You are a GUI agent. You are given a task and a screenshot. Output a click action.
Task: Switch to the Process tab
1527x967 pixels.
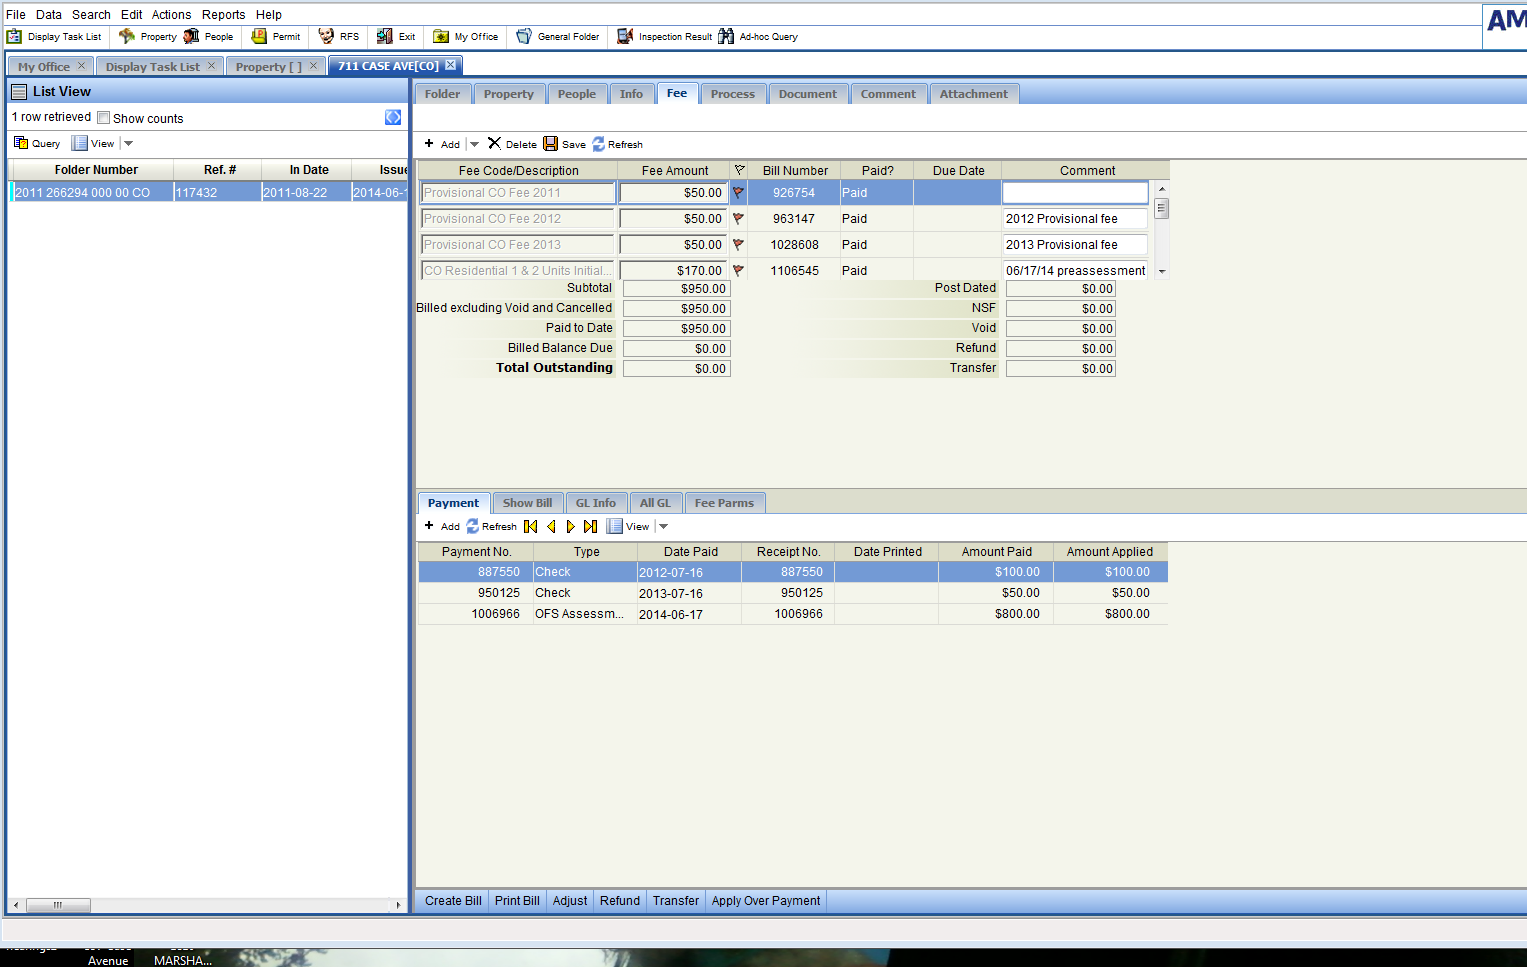[x=732, y=94]
